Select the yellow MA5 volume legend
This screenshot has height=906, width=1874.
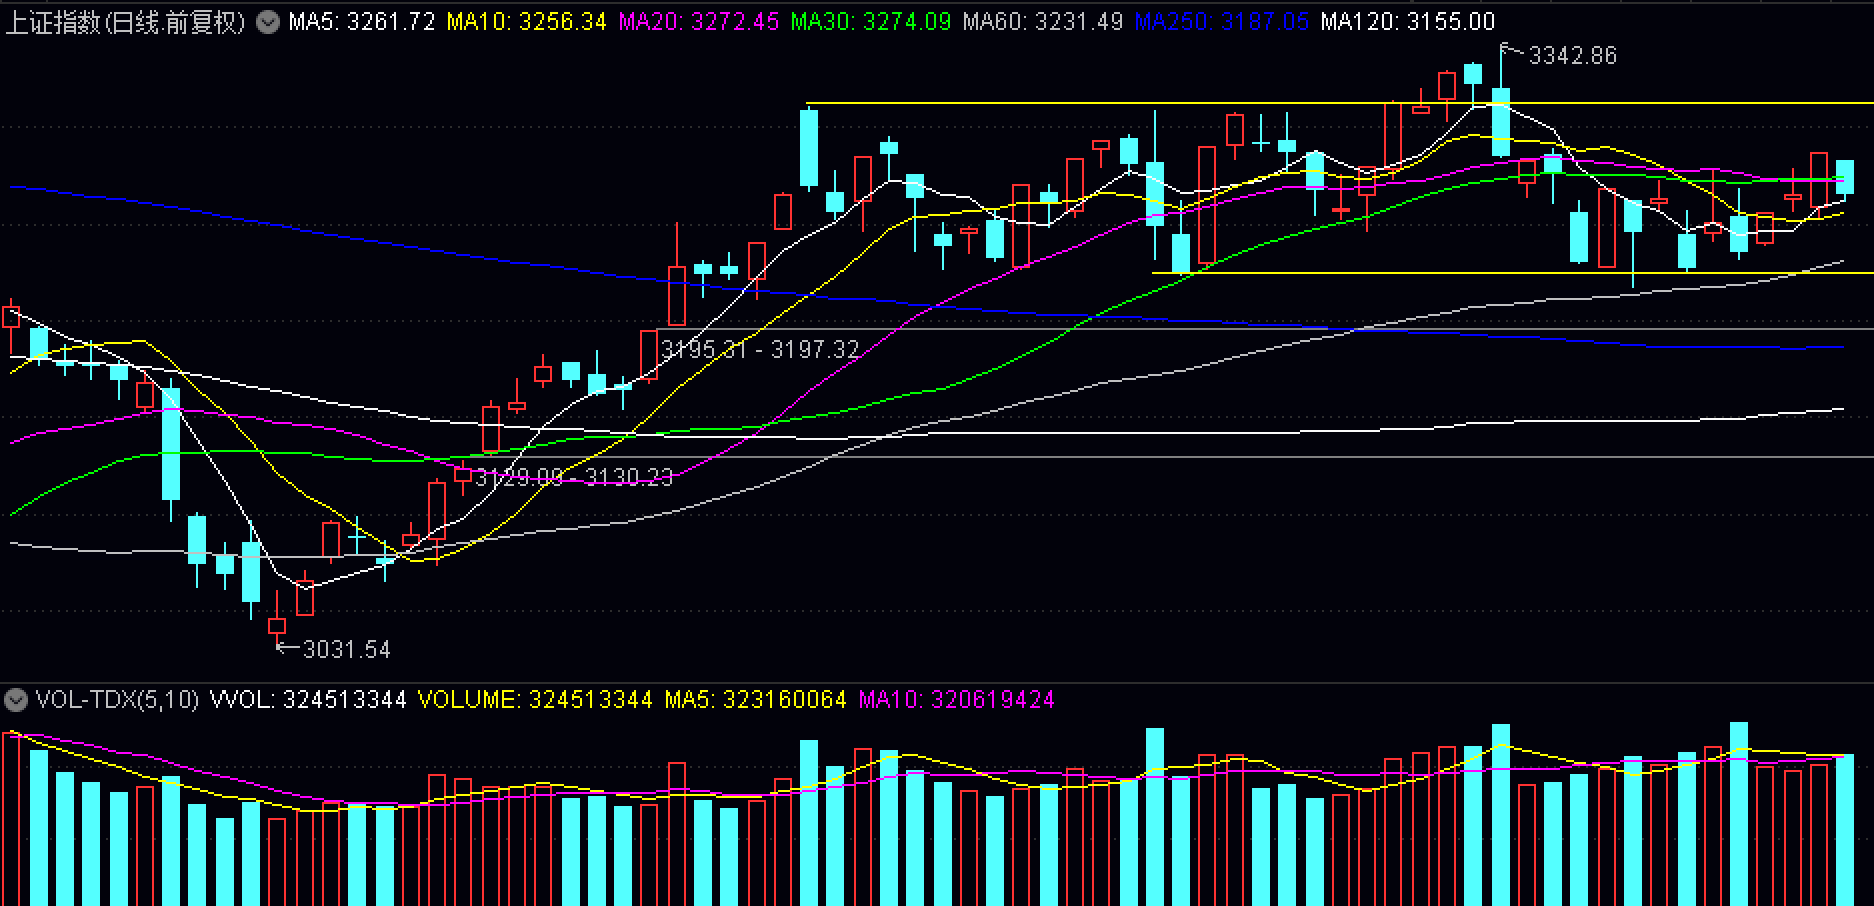coord(755,700)
